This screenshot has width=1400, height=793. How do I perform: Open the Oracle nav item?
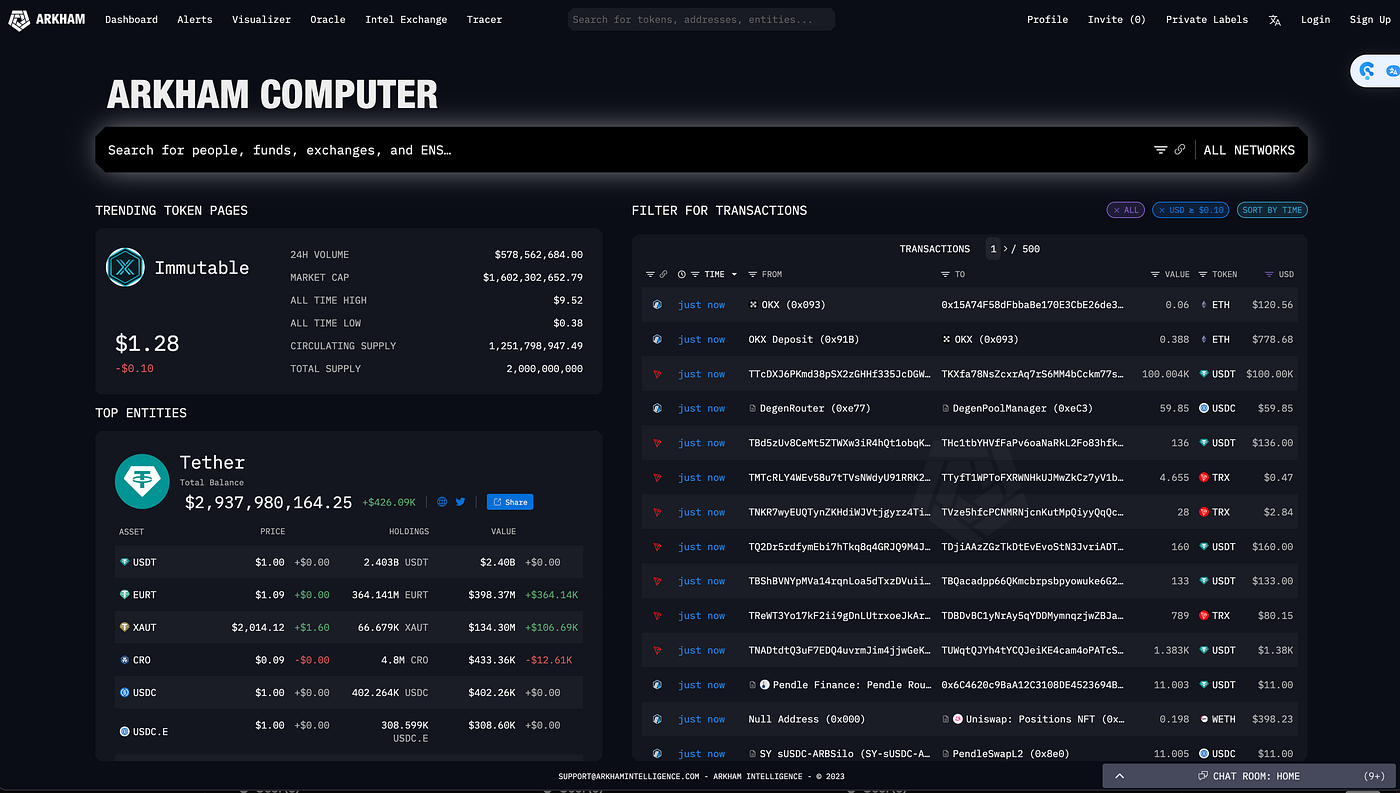tap(328, 20)
